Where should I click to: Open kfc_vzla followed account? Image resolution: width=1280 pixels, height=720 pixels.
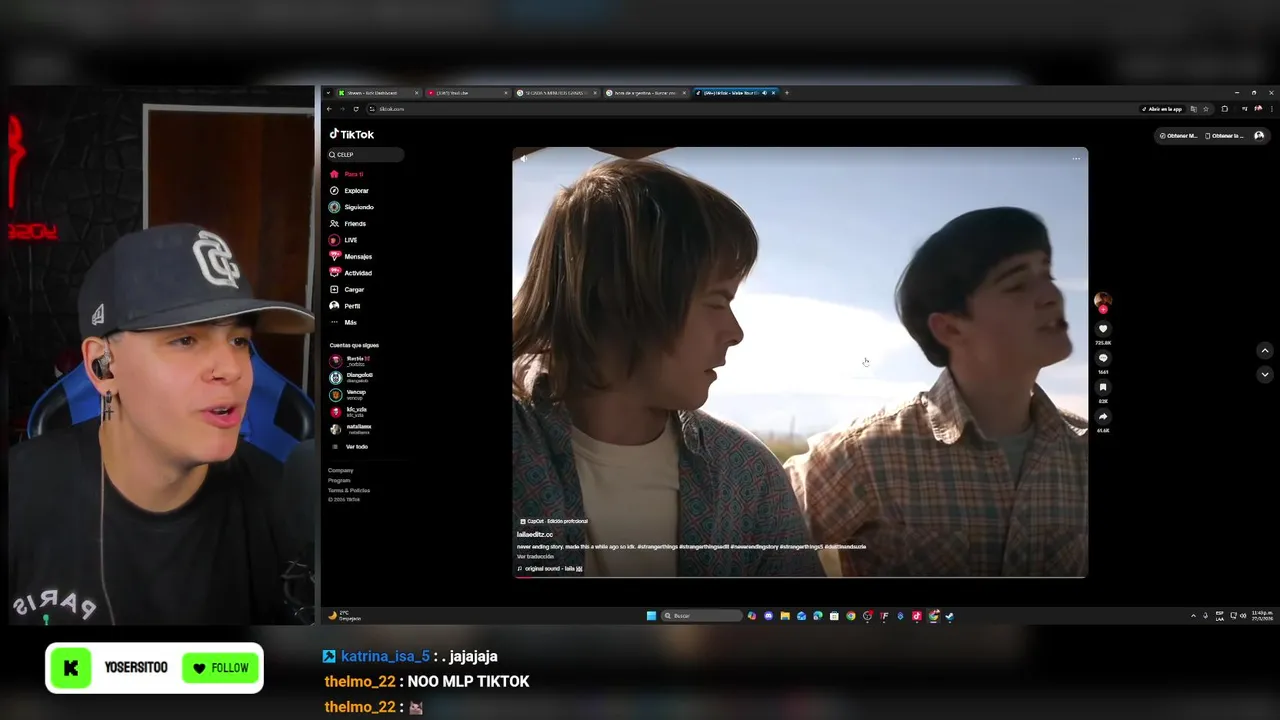pyautogui.click(x=349, y=411)
